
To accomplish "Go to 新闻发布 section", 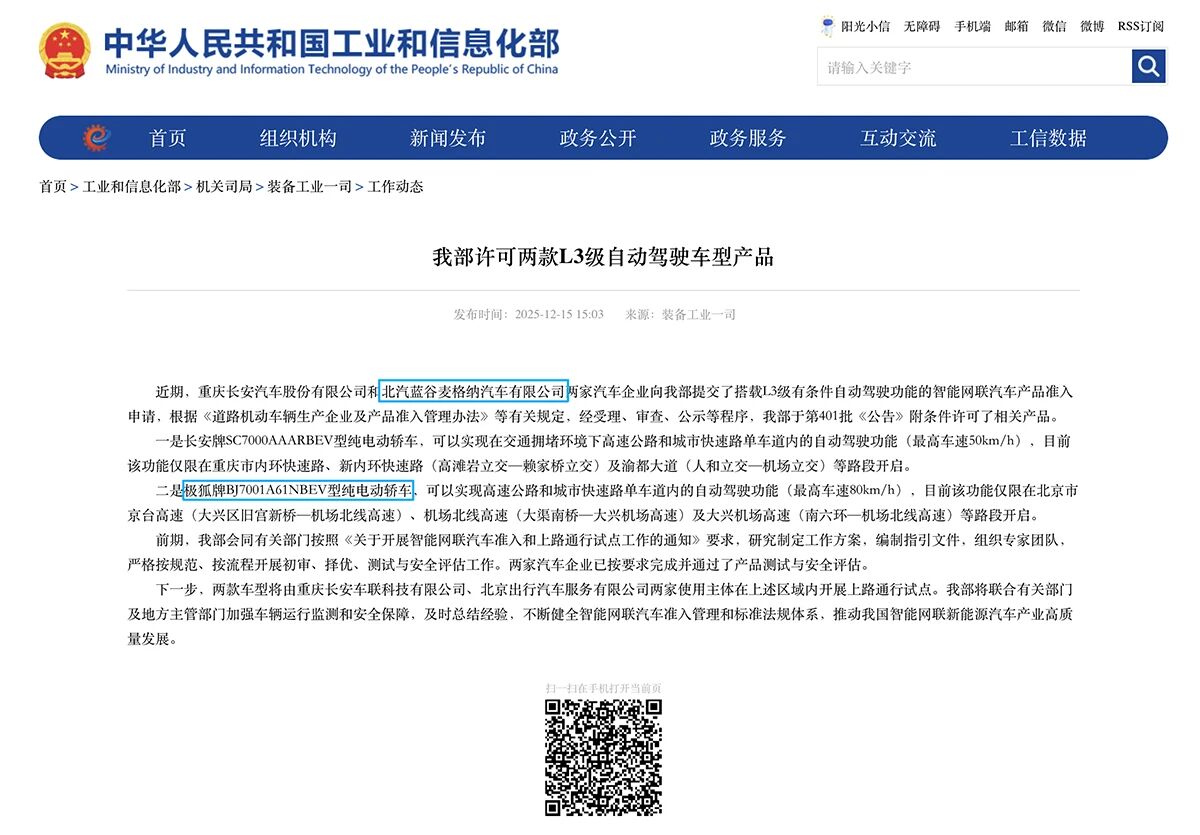I will click(448, 138).
